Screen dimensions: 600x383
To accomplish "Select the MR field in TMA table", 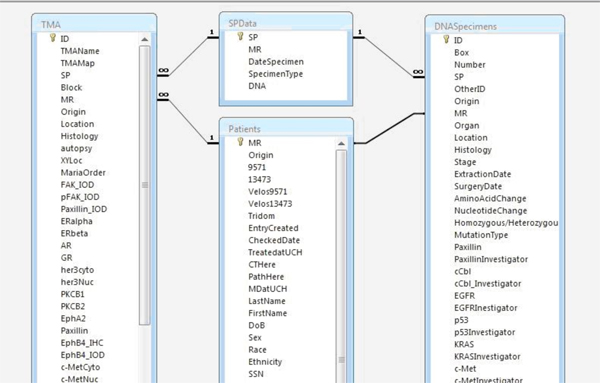I will pos(67,100).
